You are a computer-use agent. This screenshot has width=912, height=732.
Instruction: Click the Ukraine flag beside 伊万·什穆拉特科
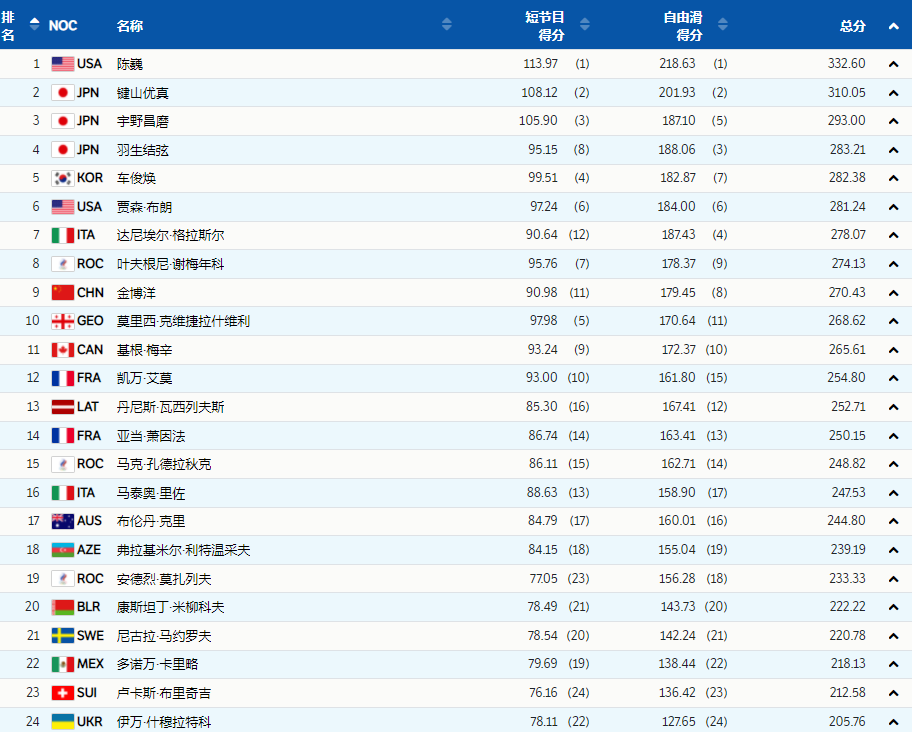click(x=61, y=721)
